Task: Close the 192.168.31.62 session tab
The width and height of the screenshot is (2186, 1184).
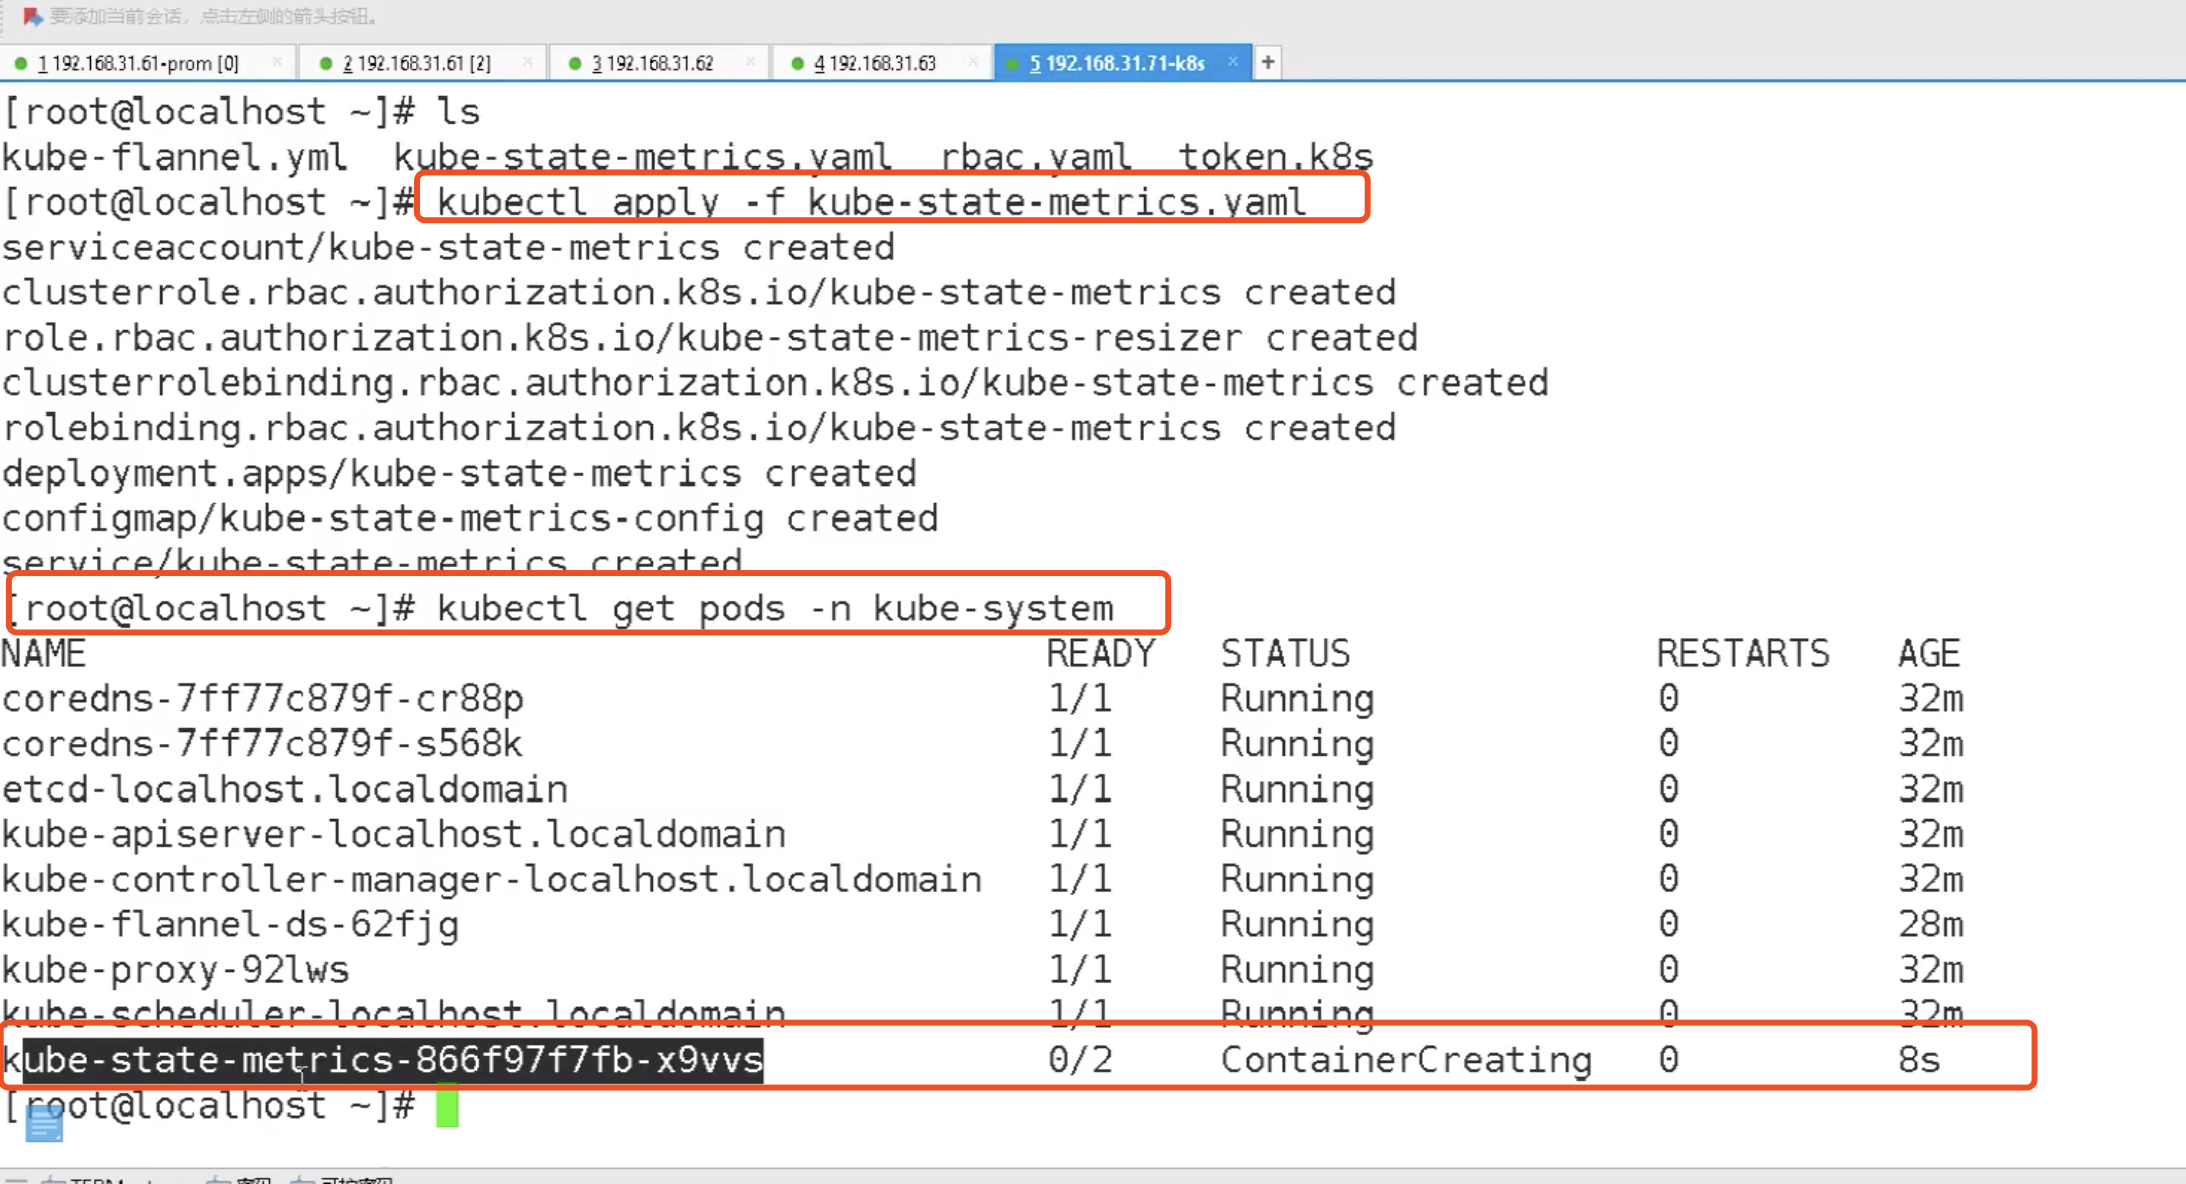Action: [750, 63]
